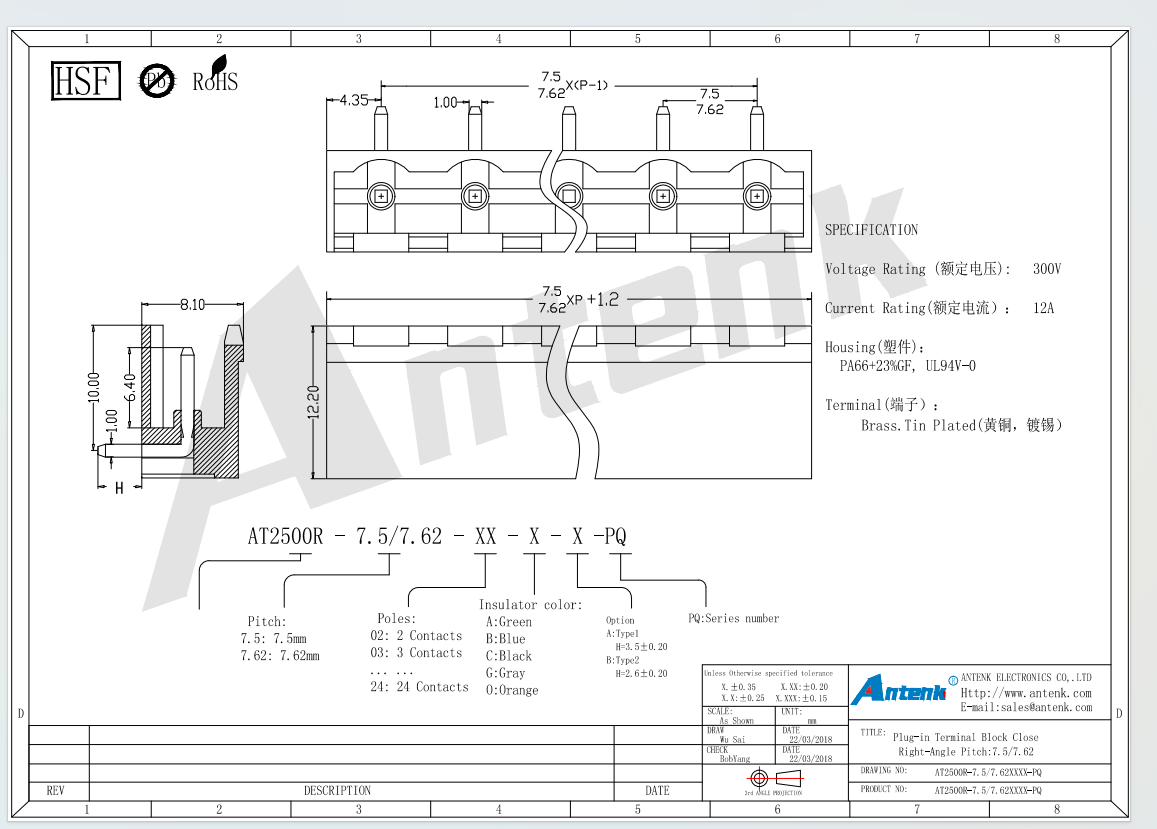Click the lead-free Pb crossed-out symbol
The width and height of the screenshot is (1157, 829).
[157, 80]
